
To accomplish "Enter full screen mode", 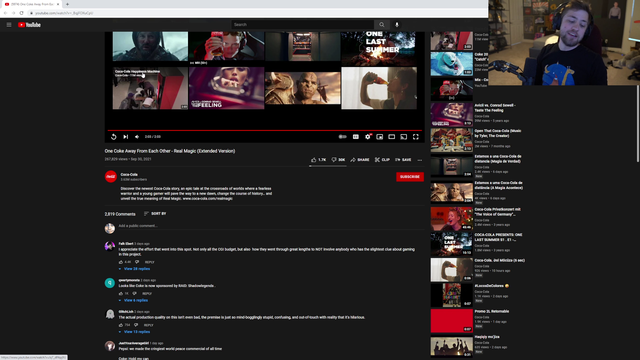I will pos(416,137).
